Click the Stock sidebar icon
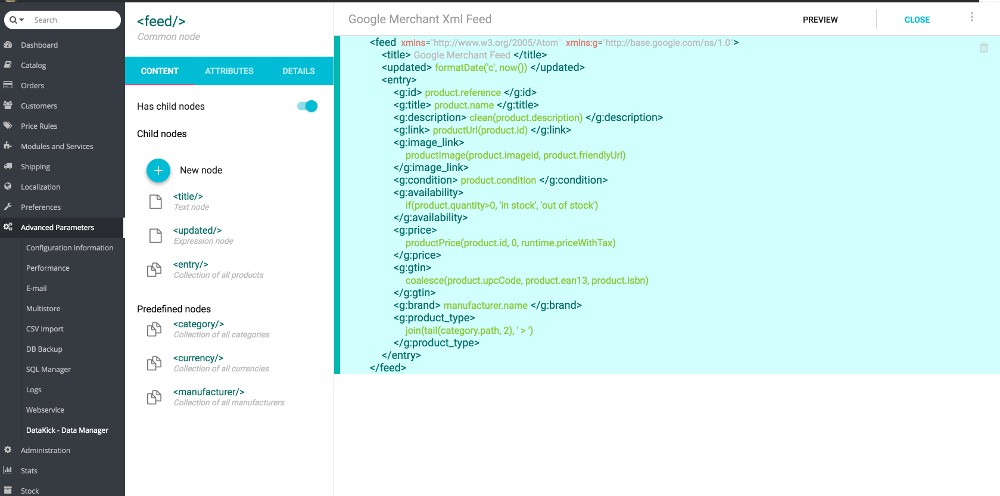Screen dimensions: 1000x496 tap(8, 490)
